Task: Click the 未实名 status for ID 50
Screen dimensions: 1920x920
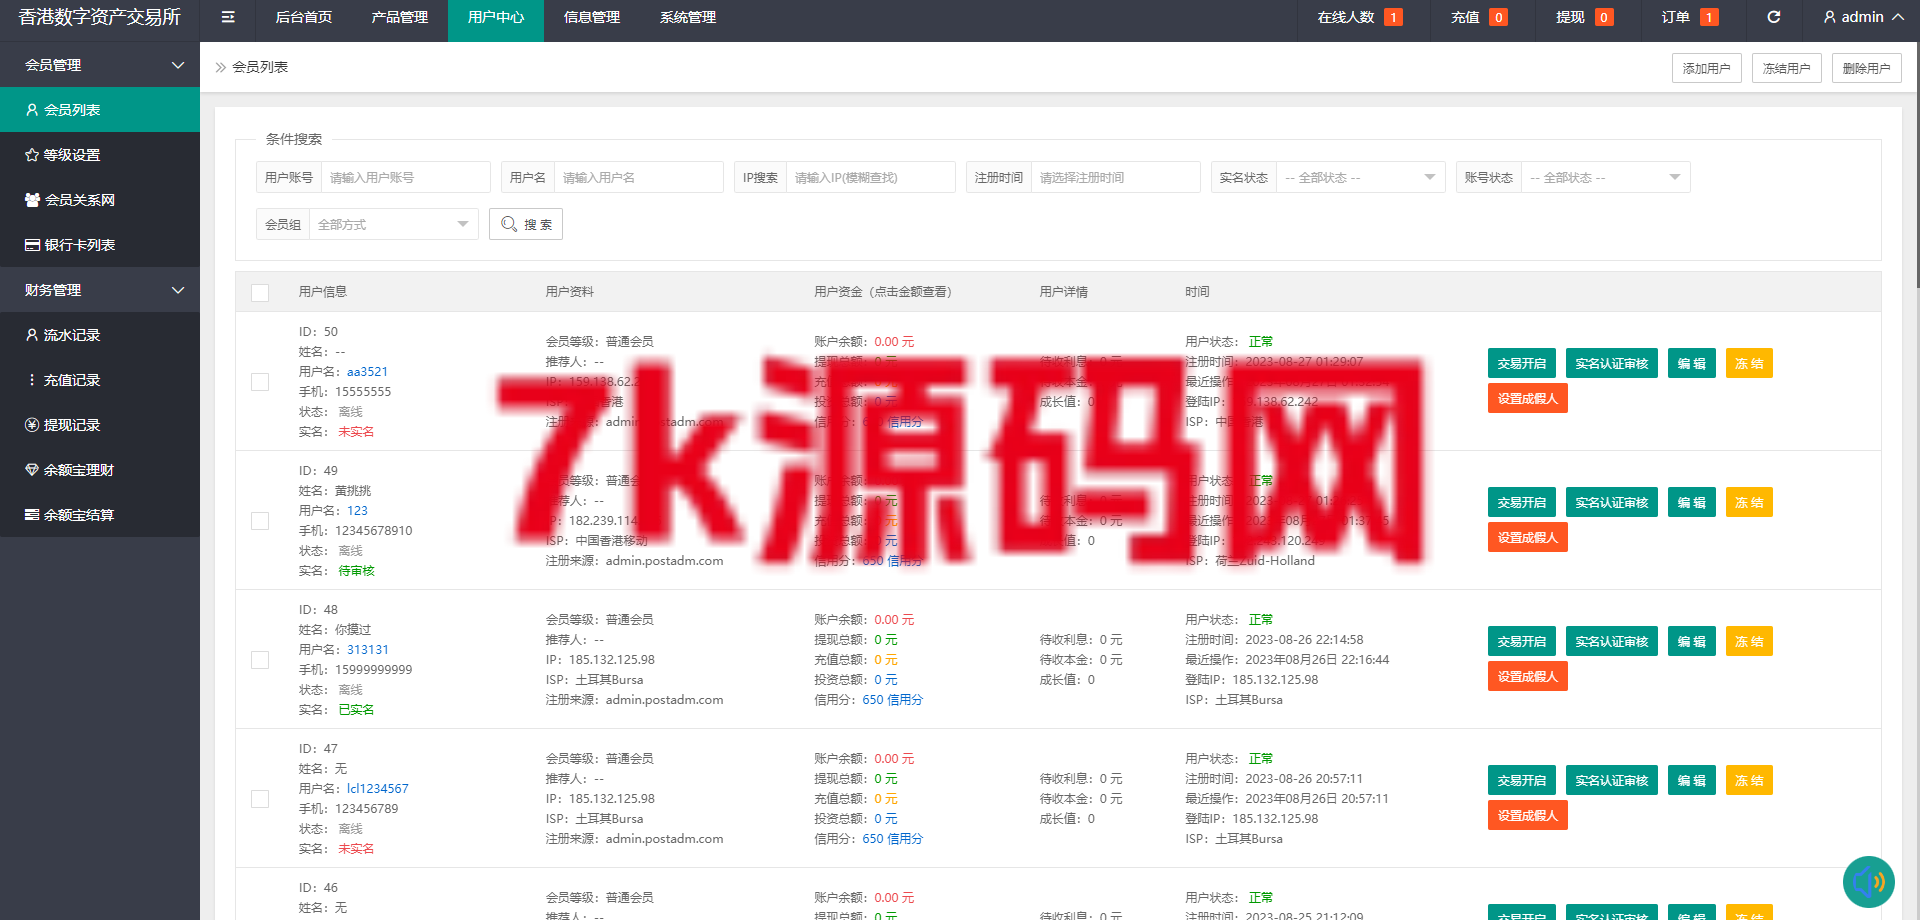Action: [x=356, y=432]
